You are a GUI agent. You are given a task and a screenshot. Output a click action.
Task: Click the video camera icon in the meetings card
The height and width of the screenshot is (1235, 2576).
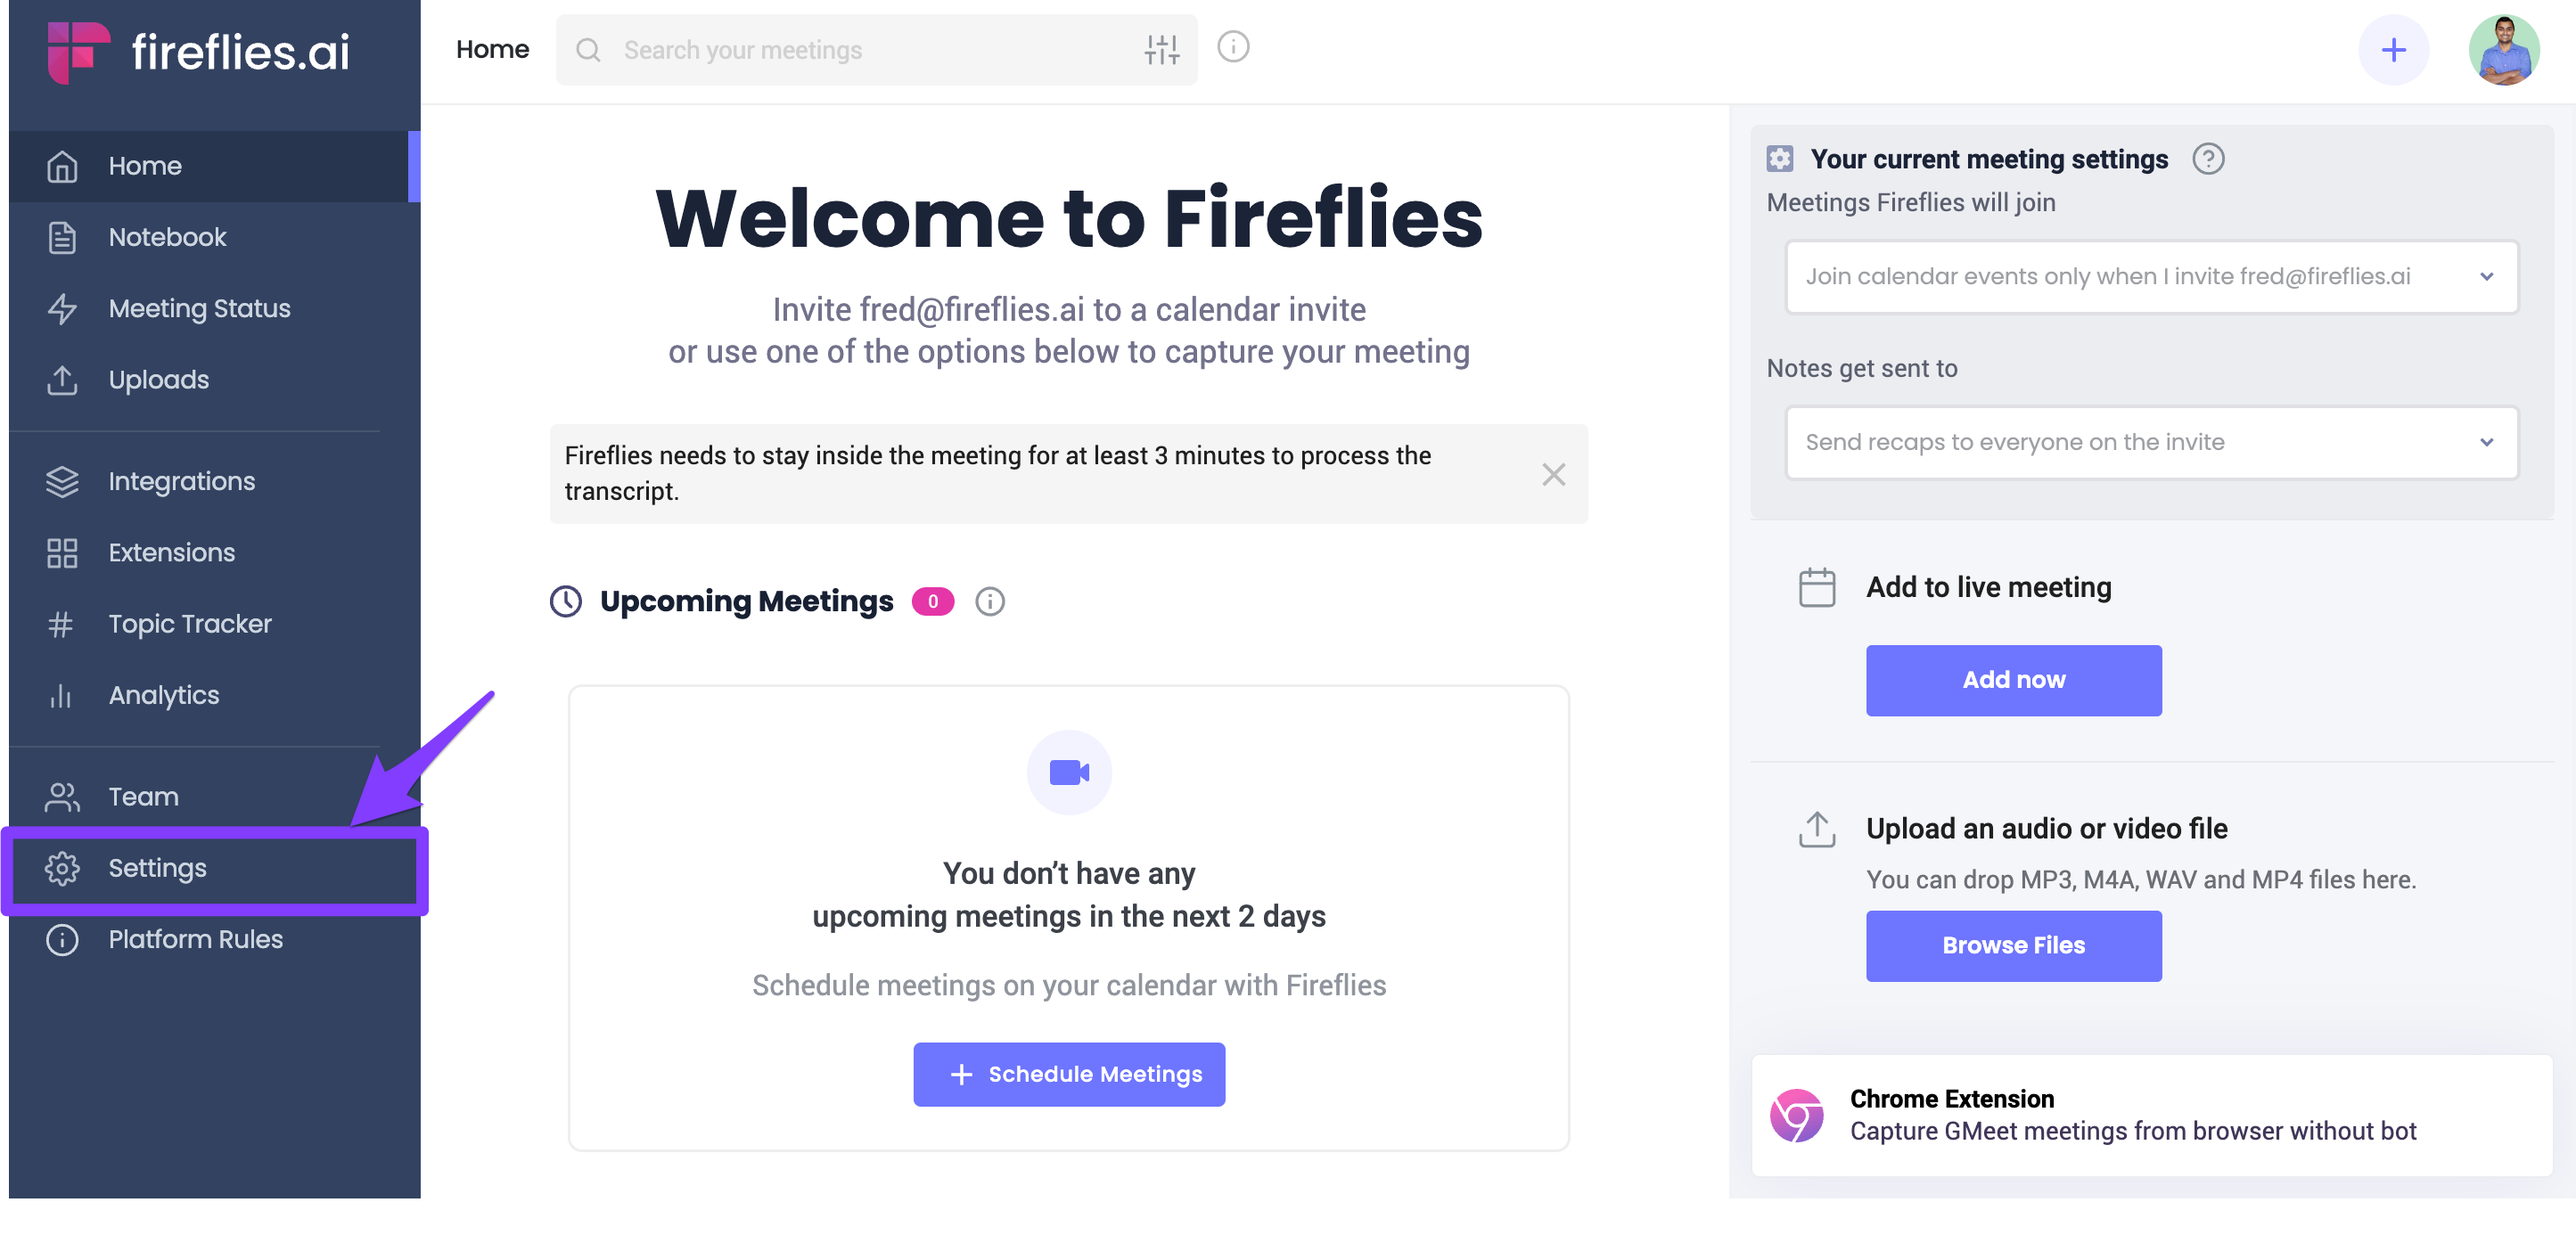pos(1069,772)
